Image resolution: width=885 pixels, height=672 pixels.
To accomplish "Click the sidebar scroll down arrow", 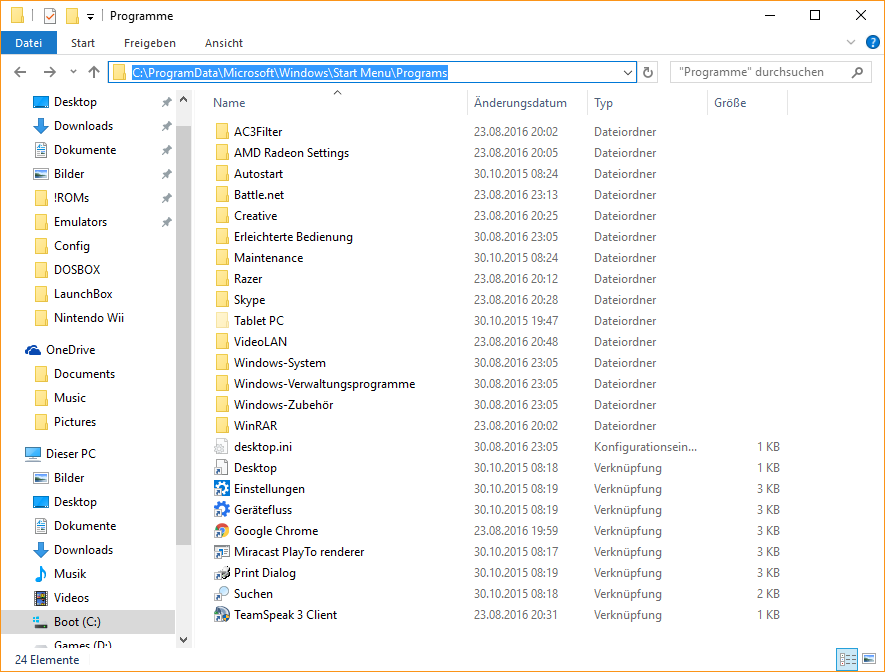I will pyautogui.click(x=183, y=640).
